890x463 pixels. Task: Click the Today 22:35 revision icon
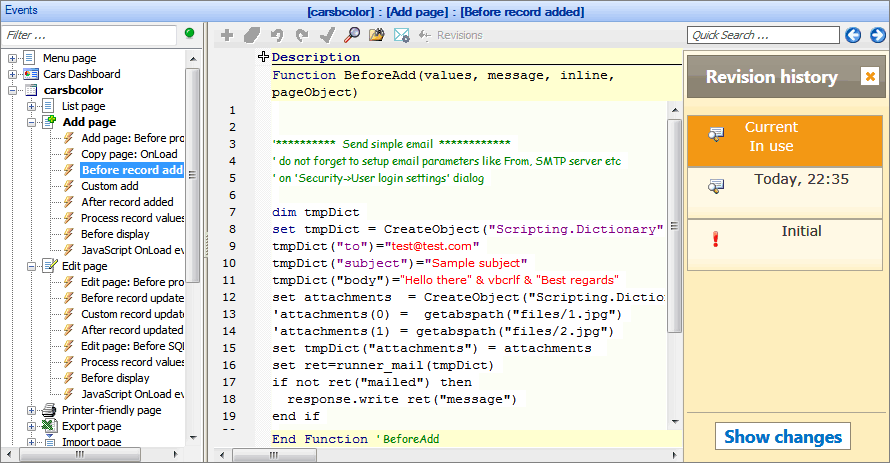[x=716, y=186]
